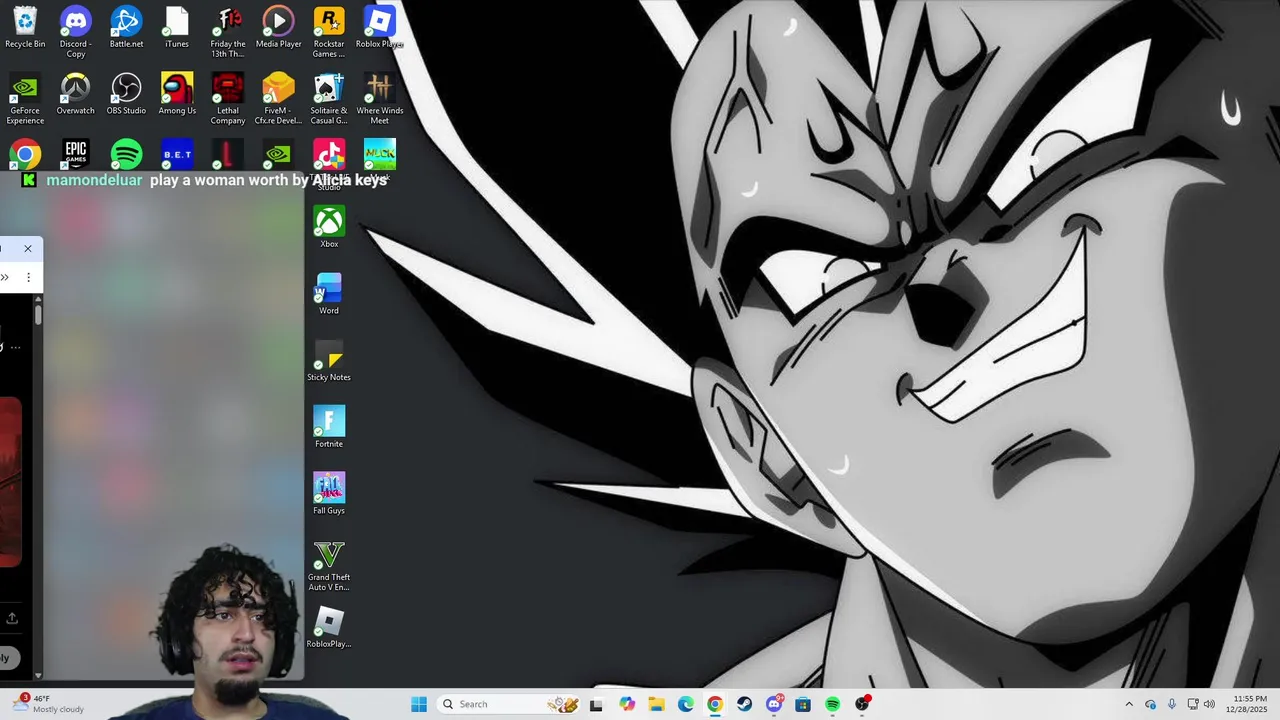Expand the double-chevron overflow in the left window
The image size is (1280, 720).
pos(5,277)
